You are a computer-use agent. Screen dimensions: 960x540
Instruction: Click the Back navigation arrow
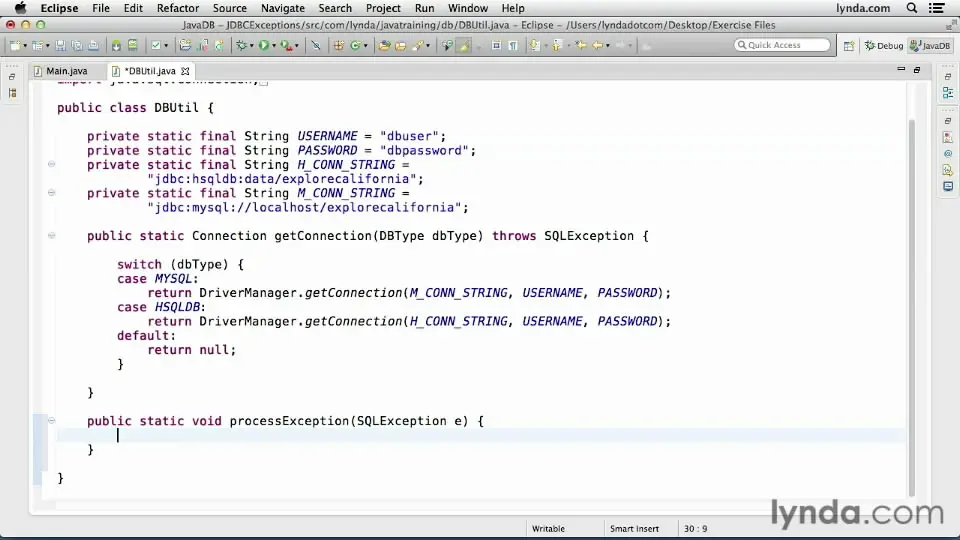597,45
